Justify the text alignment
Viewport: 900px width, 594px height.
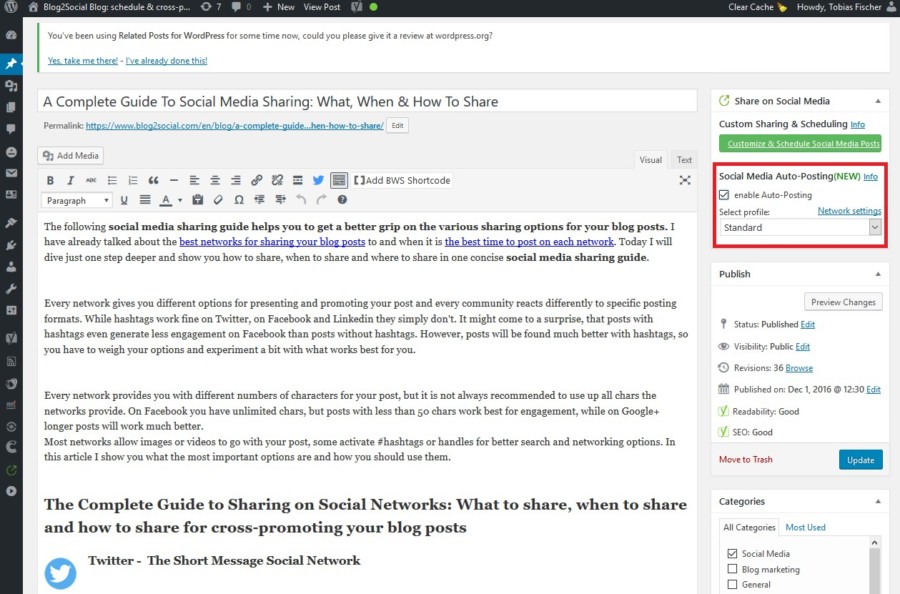145,200
